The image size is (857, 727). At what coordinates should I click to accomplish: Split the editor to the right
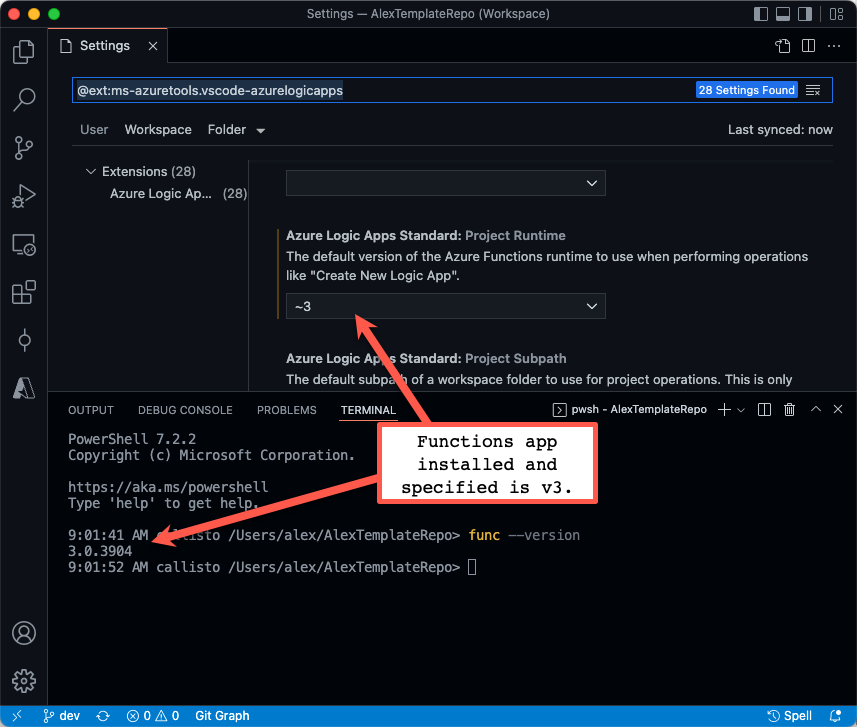808,46
